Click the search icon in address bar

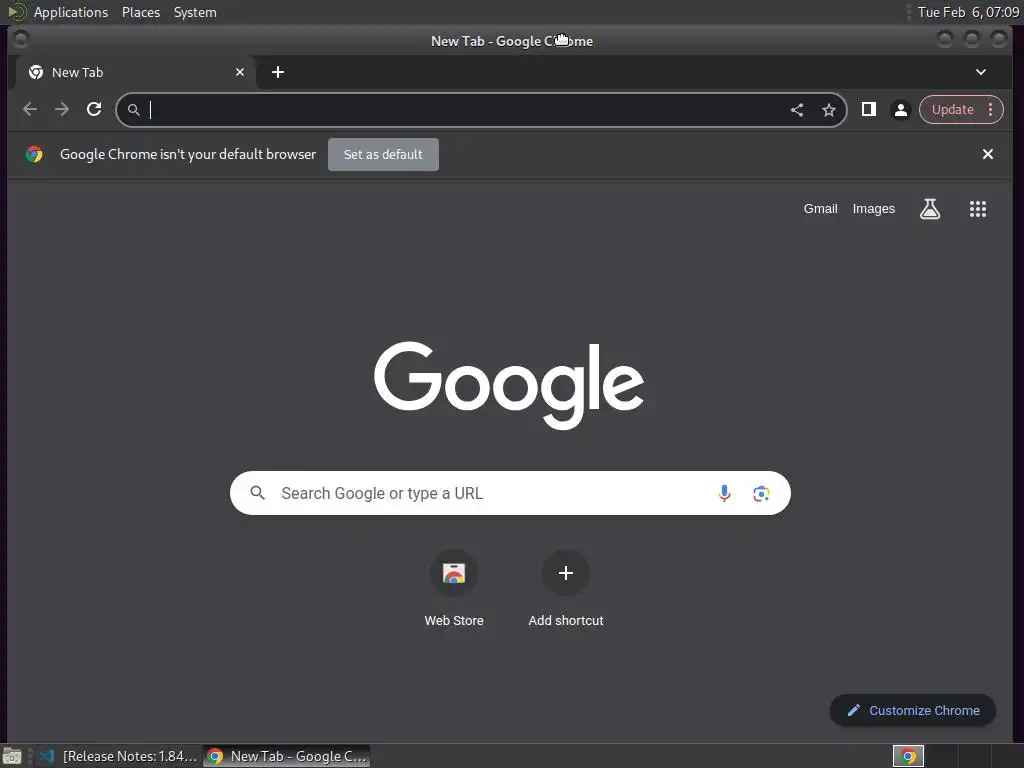[133, 110]
